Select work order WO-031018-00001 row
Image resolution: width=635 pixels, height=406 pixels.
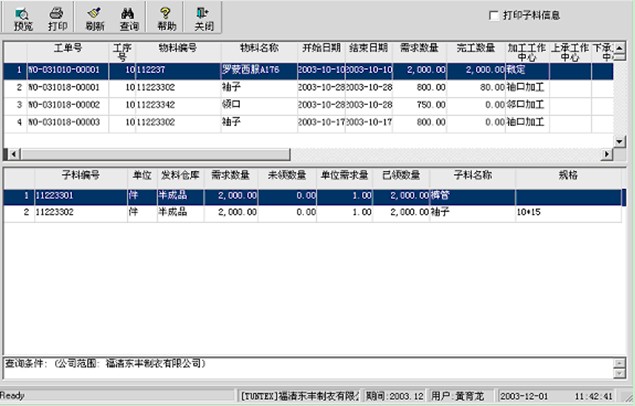[x=66, y=87]
